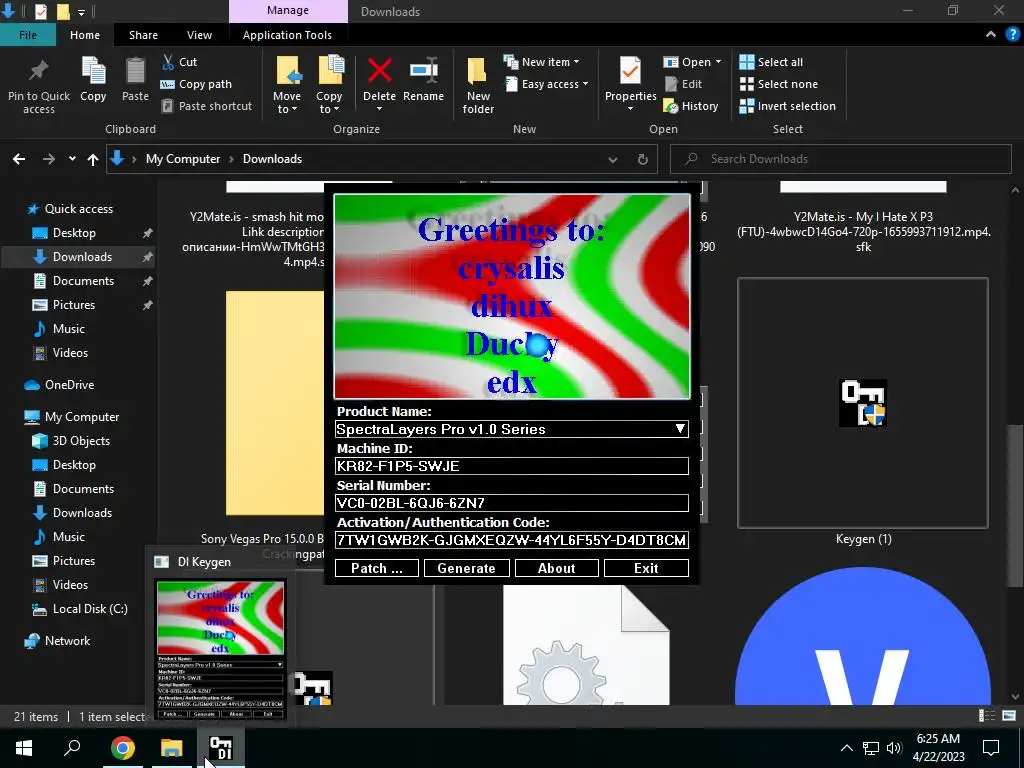1024x768 pixels.
Task: Switch to the View ribbon tab
Action: (x=199, y=35)
